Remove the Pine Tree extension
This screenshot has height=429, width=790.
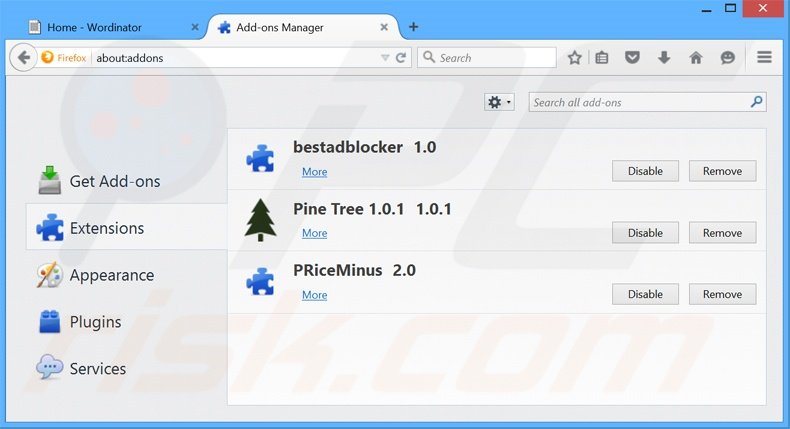[722, 233]
